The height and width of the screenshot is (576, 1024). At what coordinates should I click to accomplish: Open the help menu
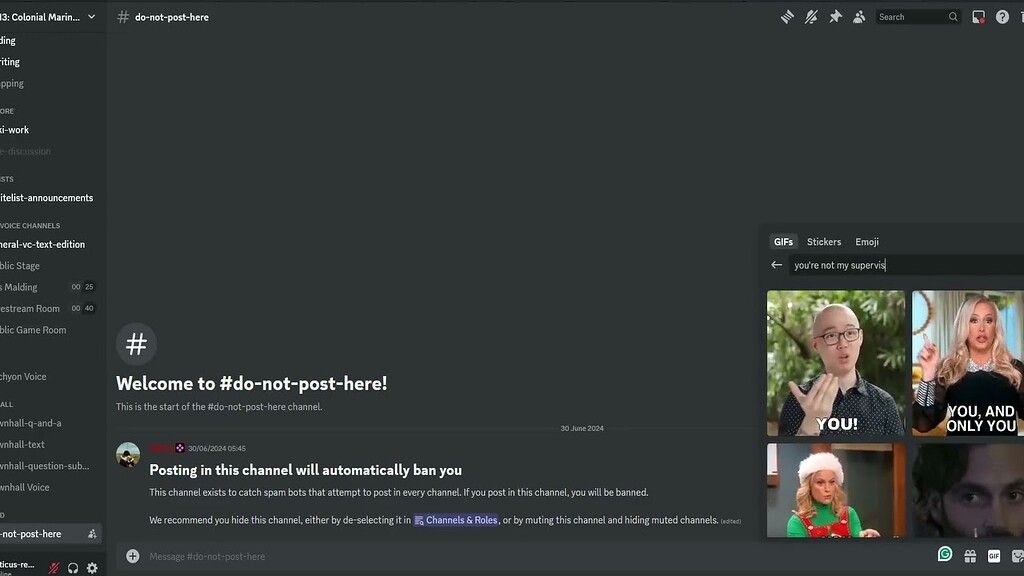pos(1002,16)
